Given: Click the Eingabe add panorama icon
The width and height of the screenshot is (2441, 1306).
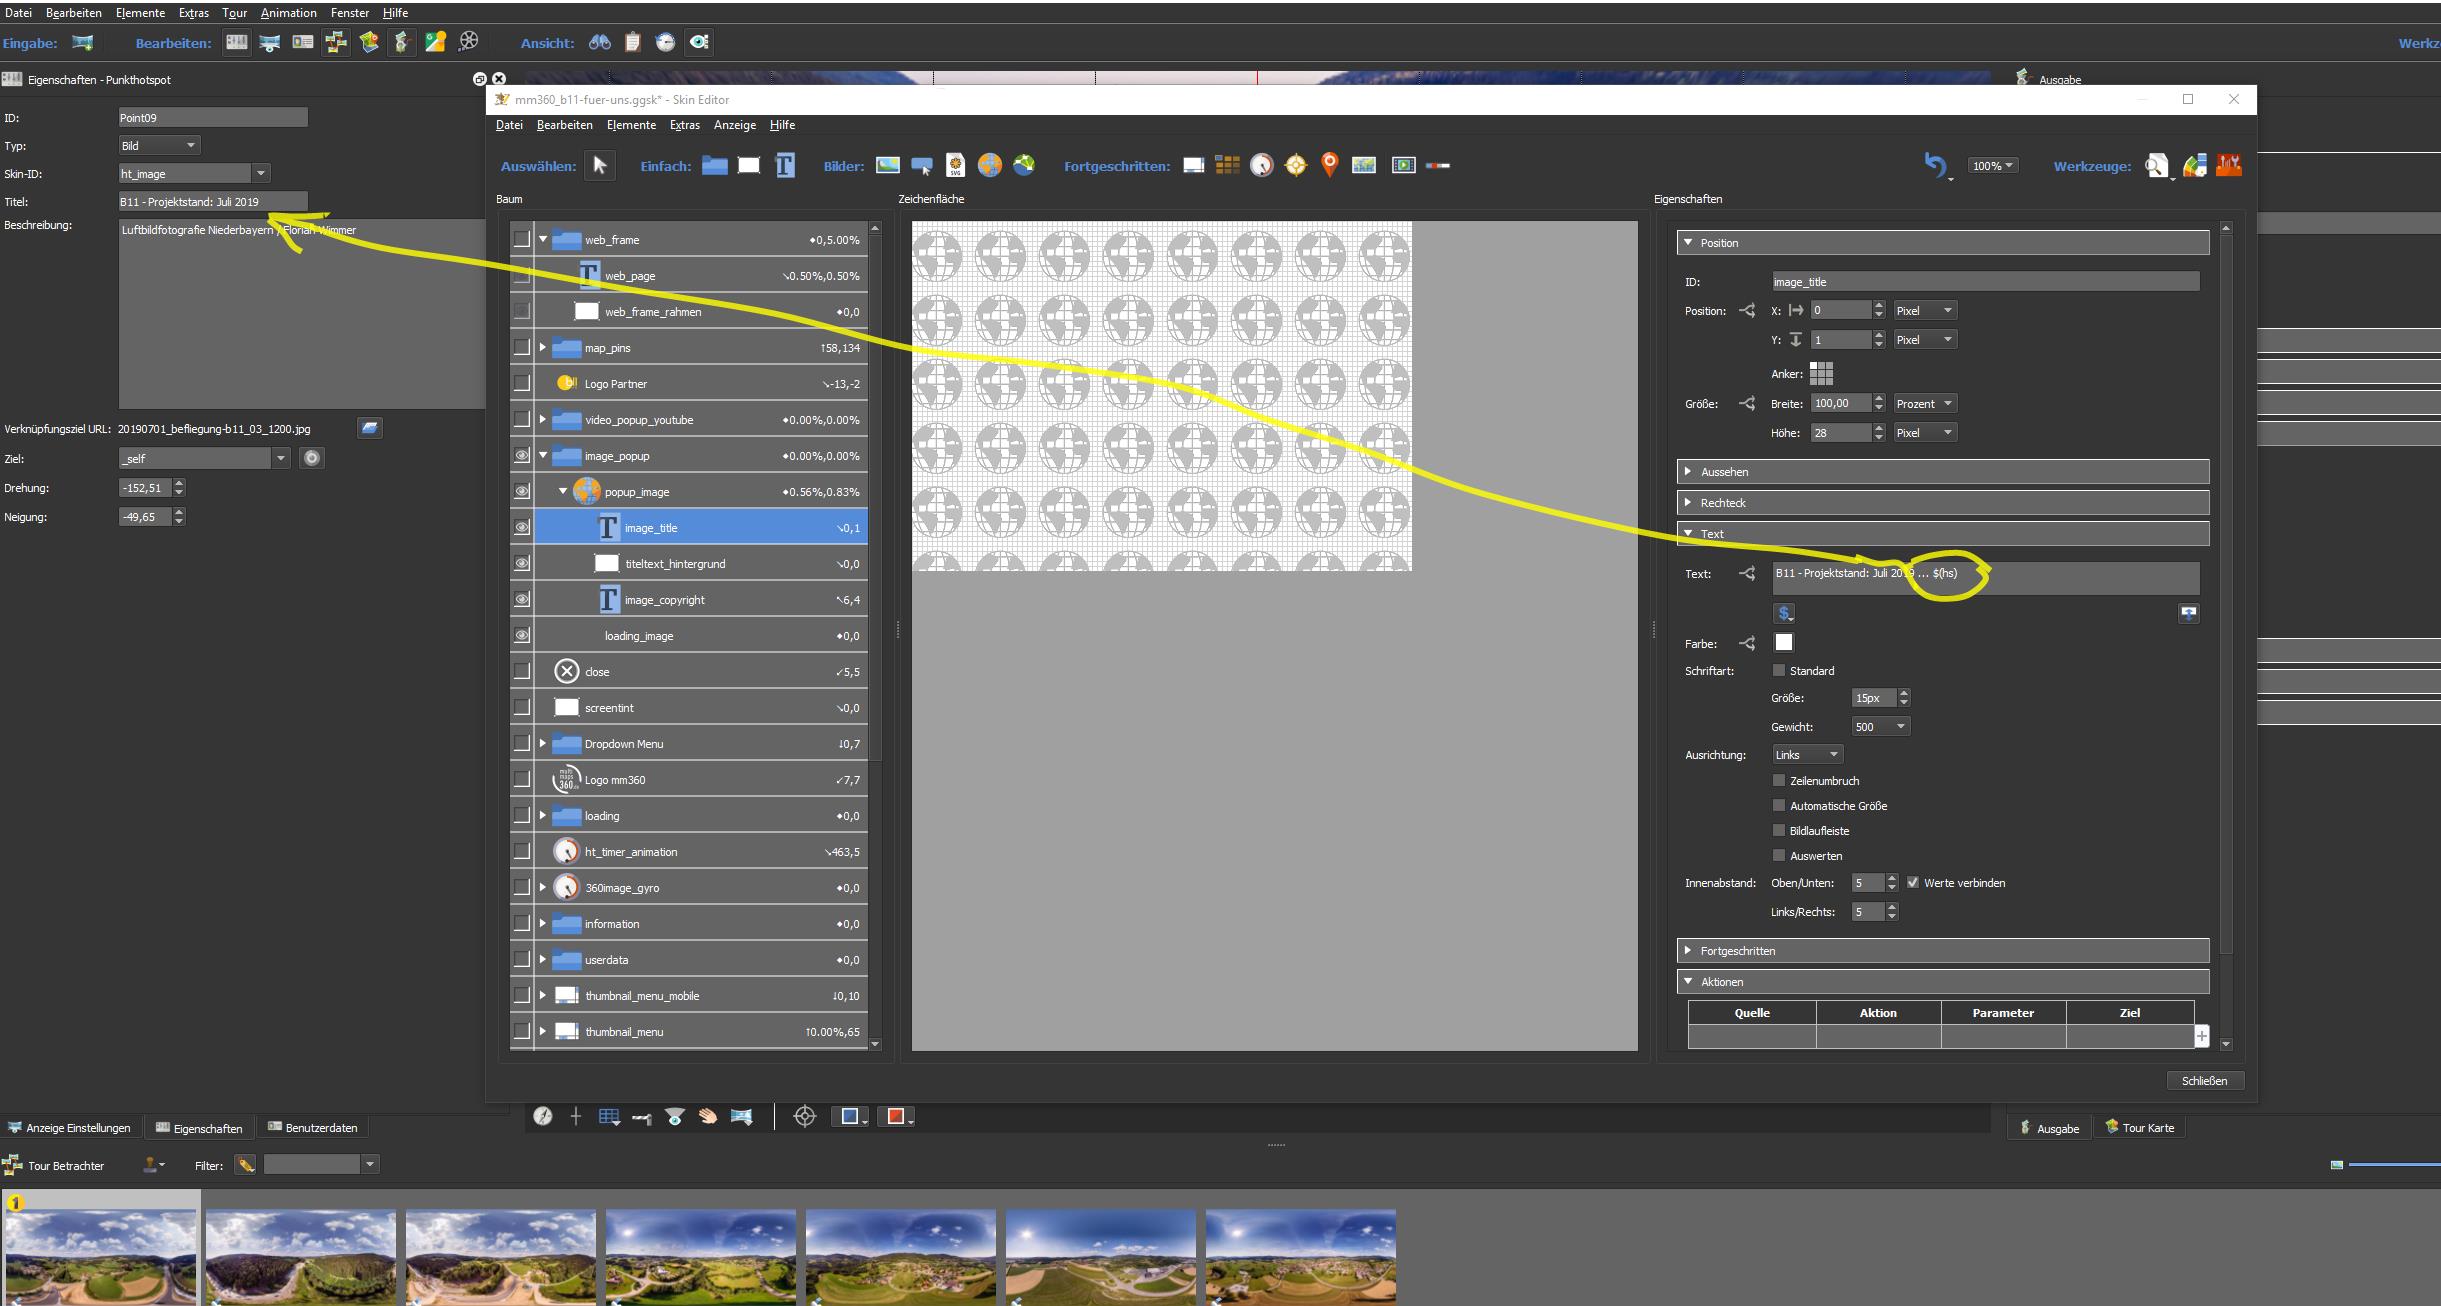Looking at the screenshot, I should coord(83,42).
